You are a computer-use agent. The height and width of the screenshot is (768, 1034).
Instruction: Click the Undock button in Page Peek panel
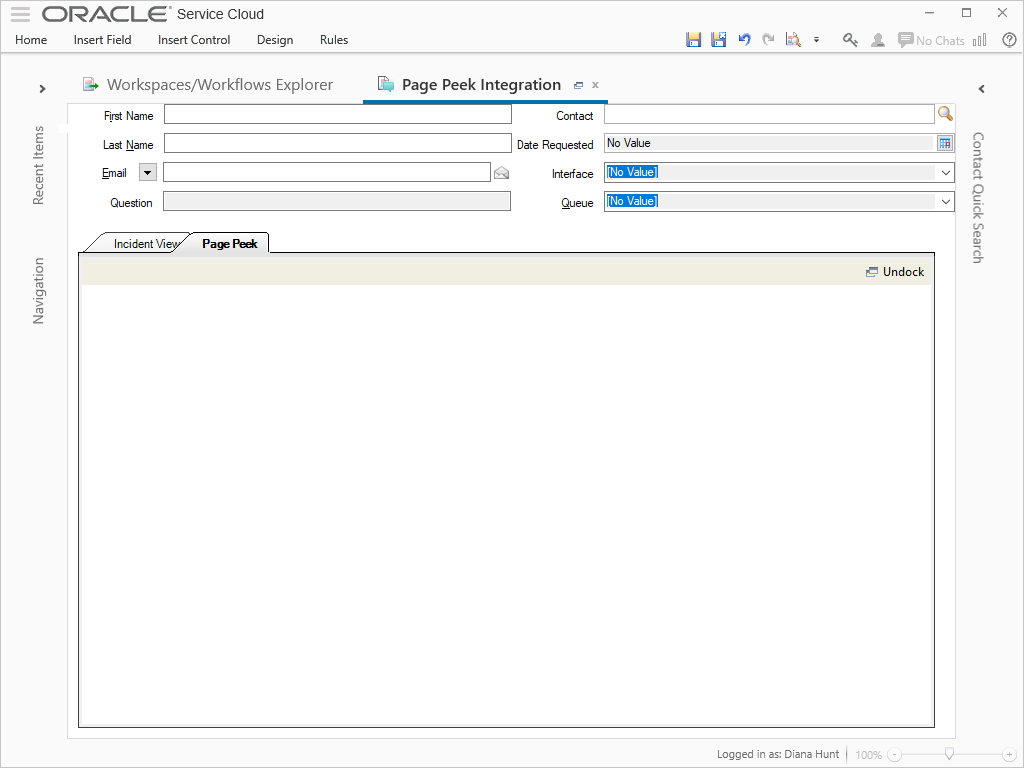click(895, 271)
